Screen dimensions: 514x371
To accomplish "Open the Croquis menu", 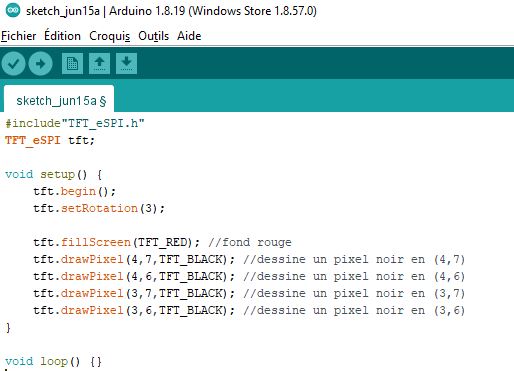I will point(110,36).
